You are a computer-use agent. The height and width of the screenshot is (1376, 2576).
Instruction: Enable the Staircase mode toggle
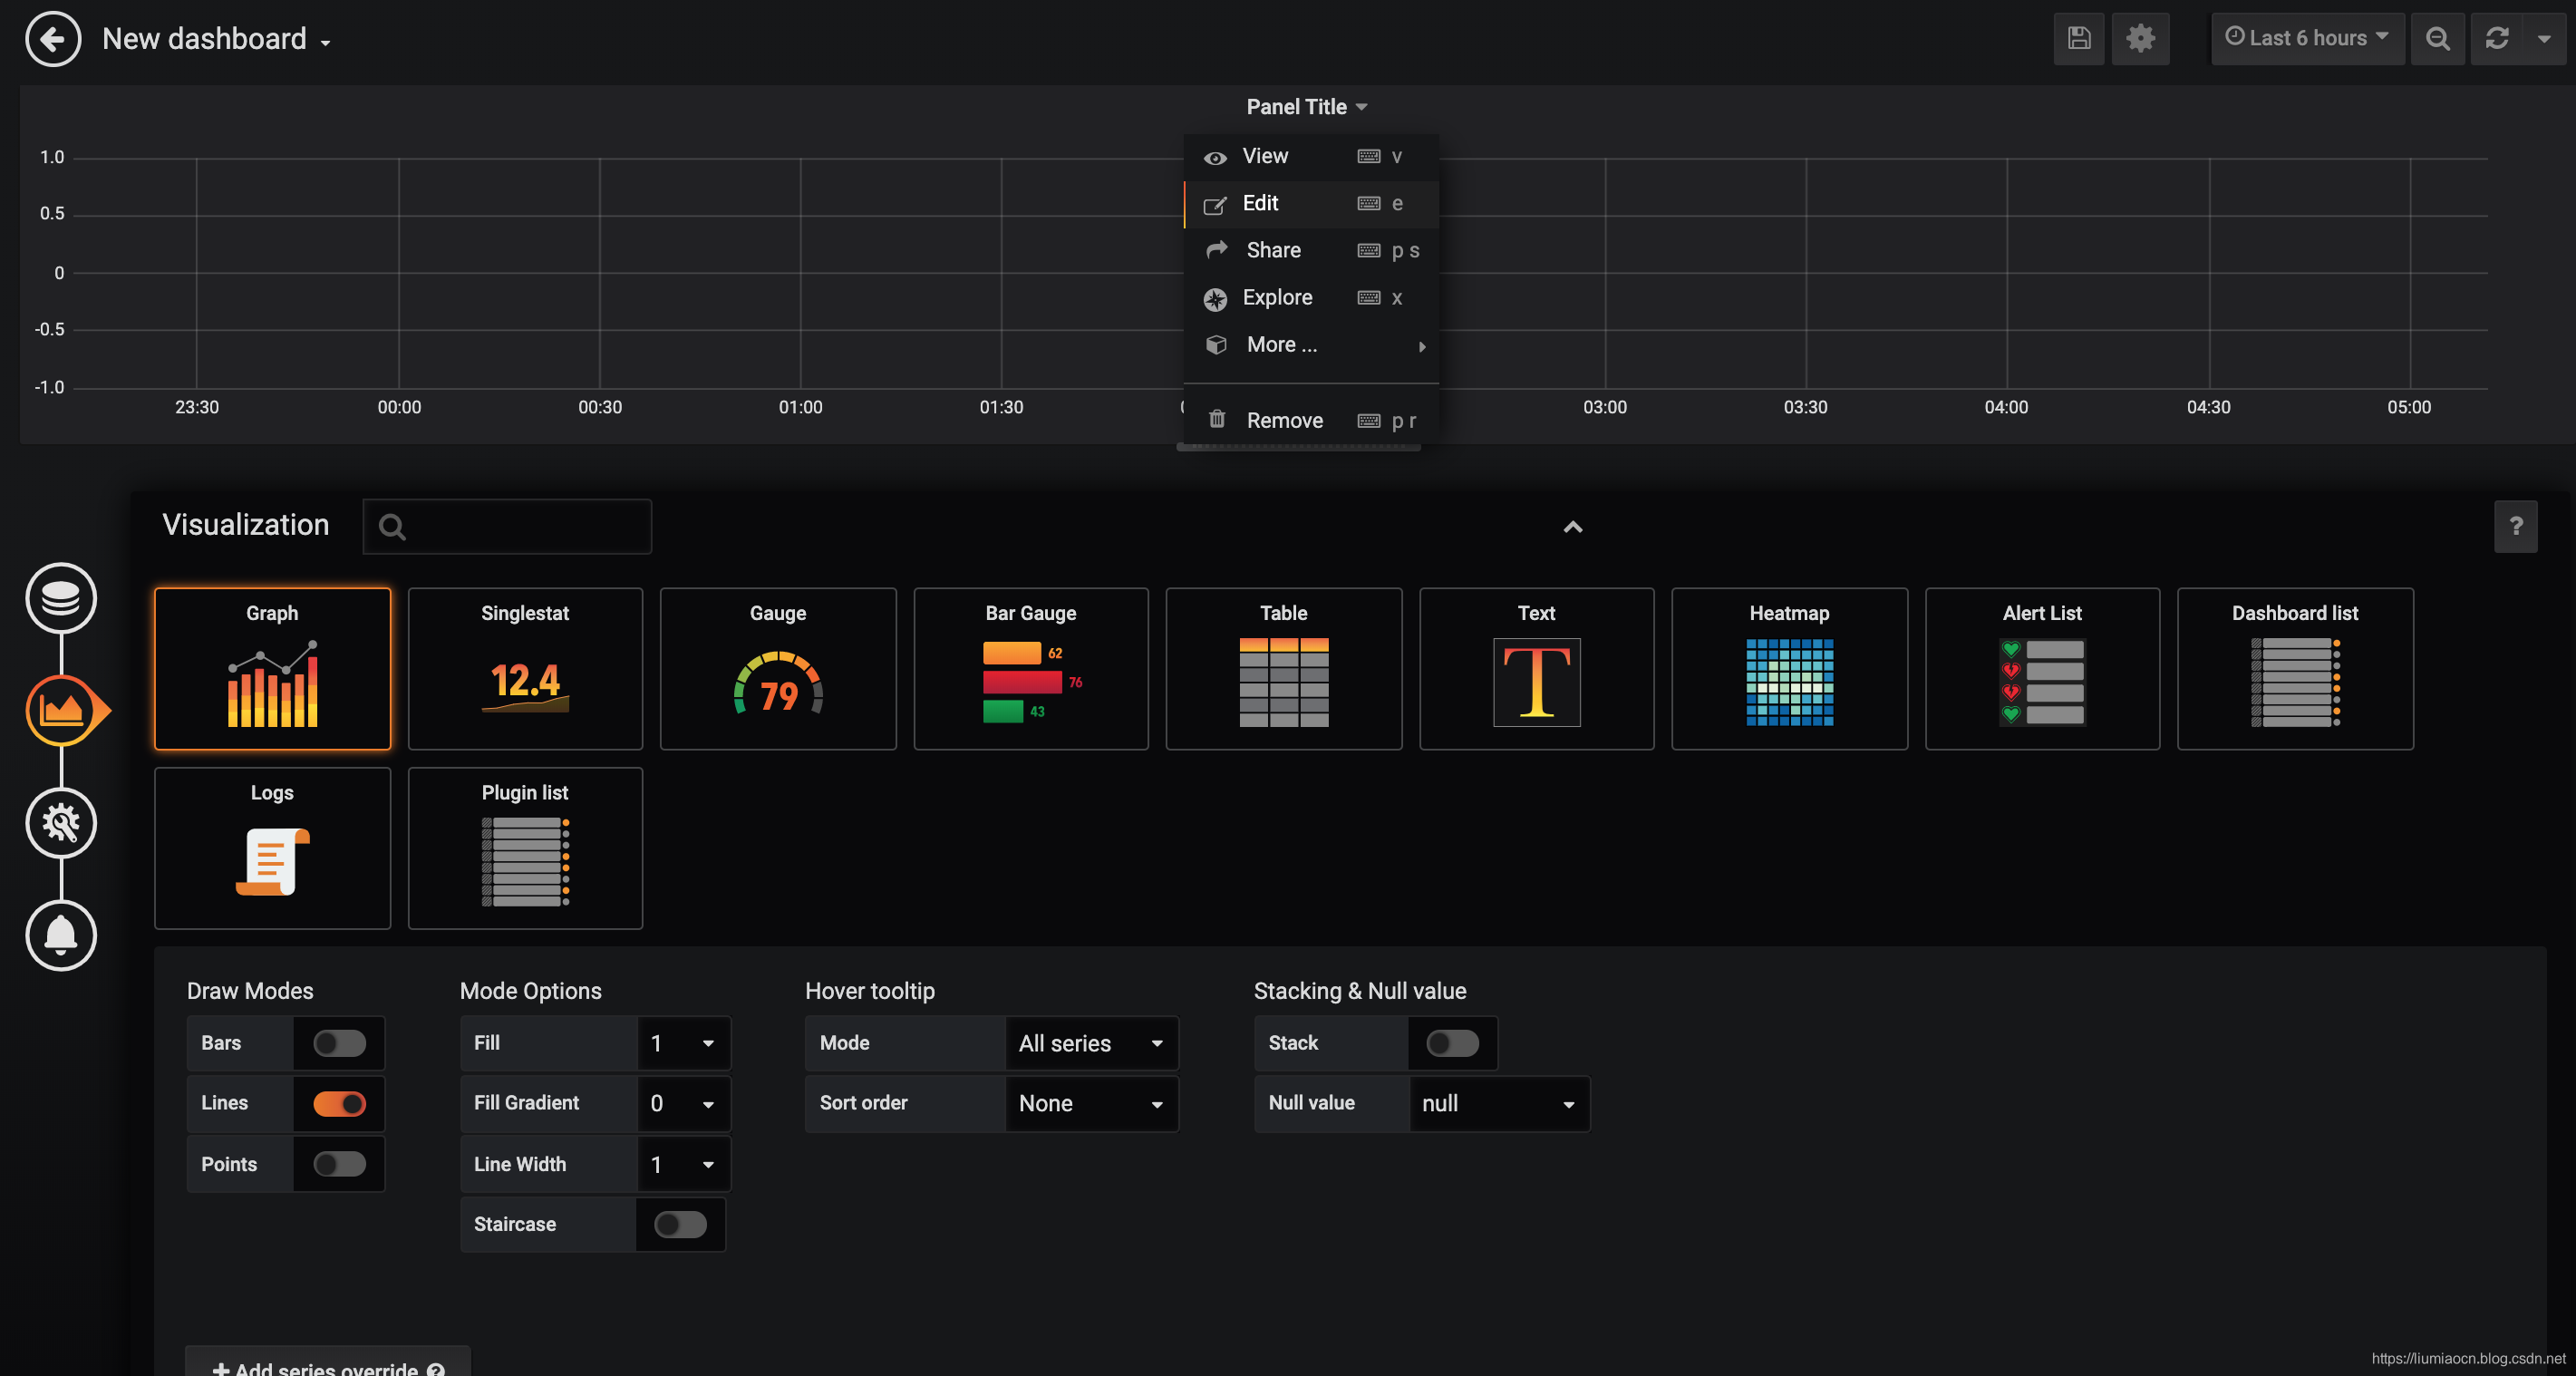[x=680, y=1223]
